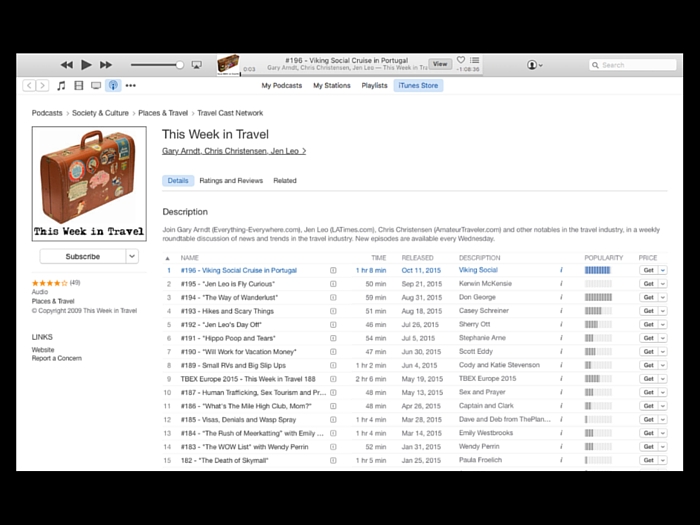This screenshot has width=700, height=525.
Task: Open the authors link Gary Arndt, Chris Christensen
Action: [234, 151]
